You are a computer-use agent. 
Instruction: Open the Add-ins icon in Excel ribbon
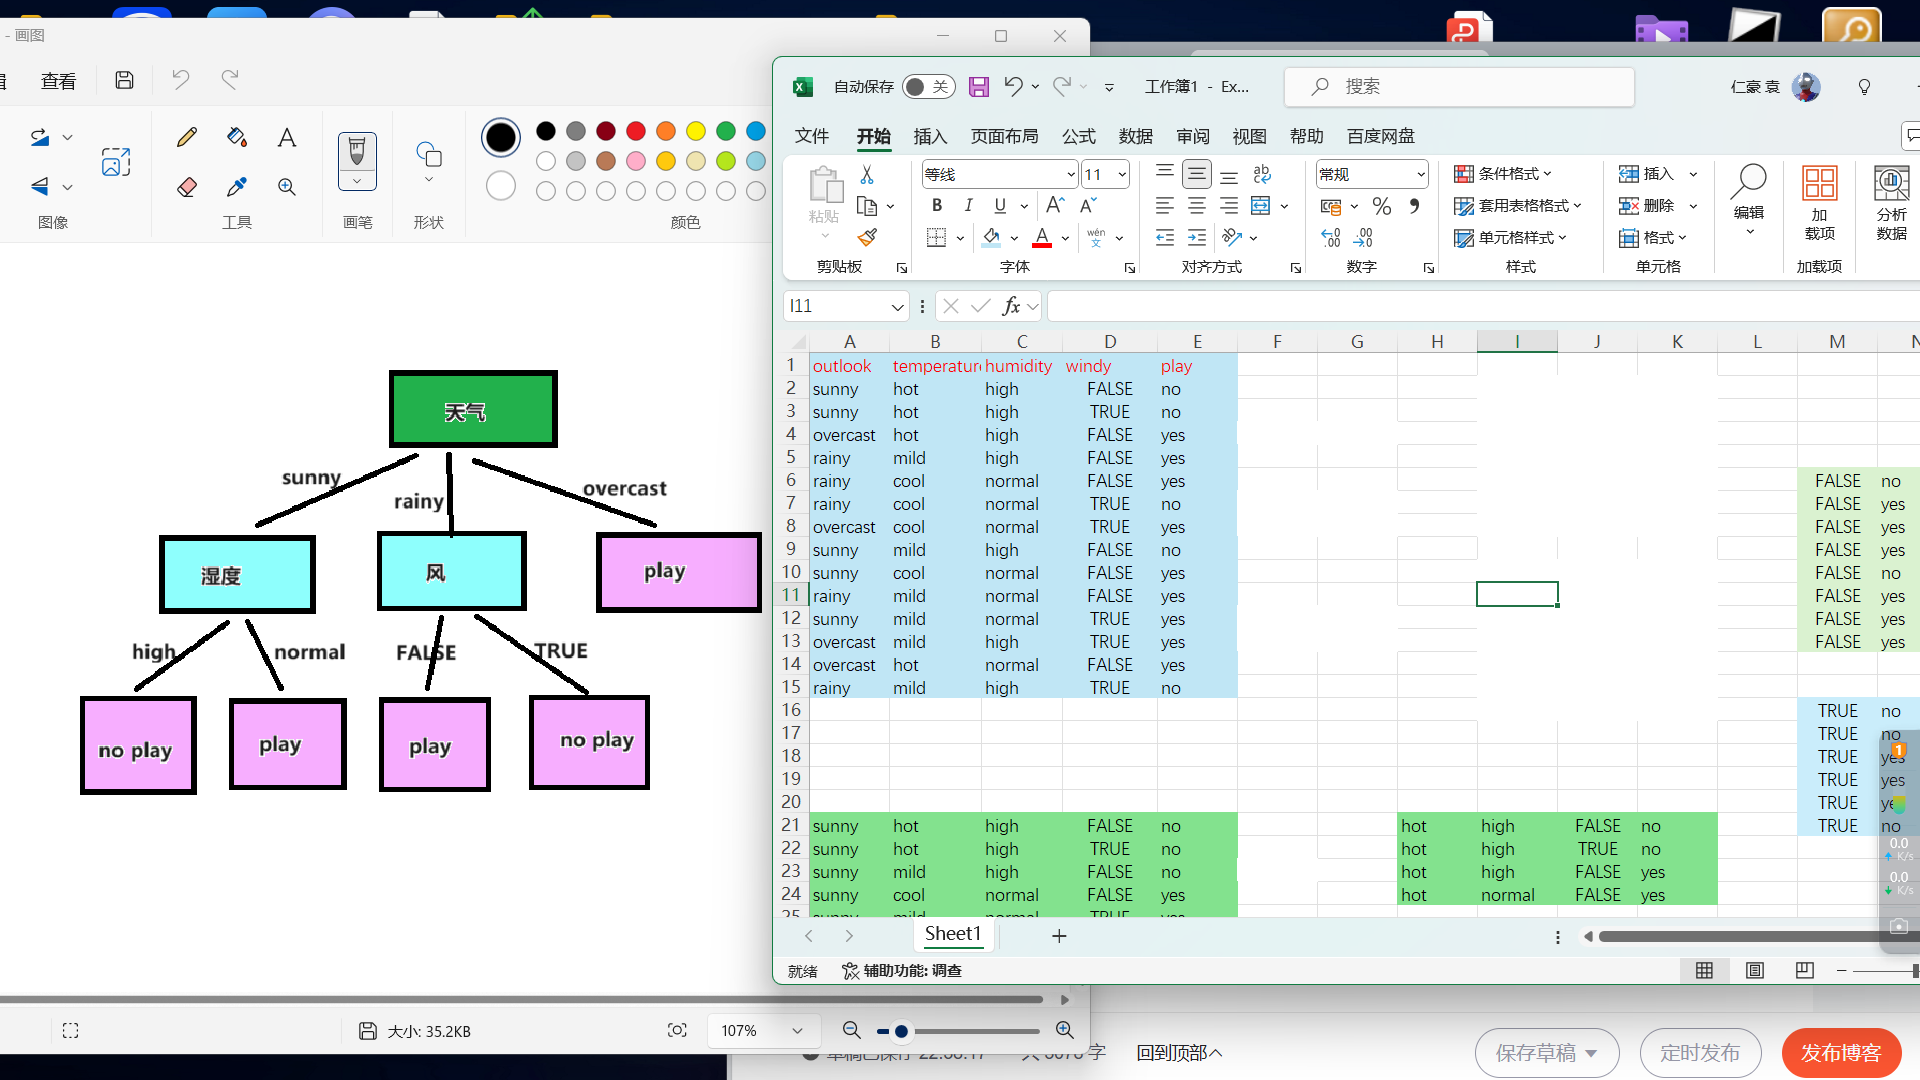click(x=1819, y=203)
